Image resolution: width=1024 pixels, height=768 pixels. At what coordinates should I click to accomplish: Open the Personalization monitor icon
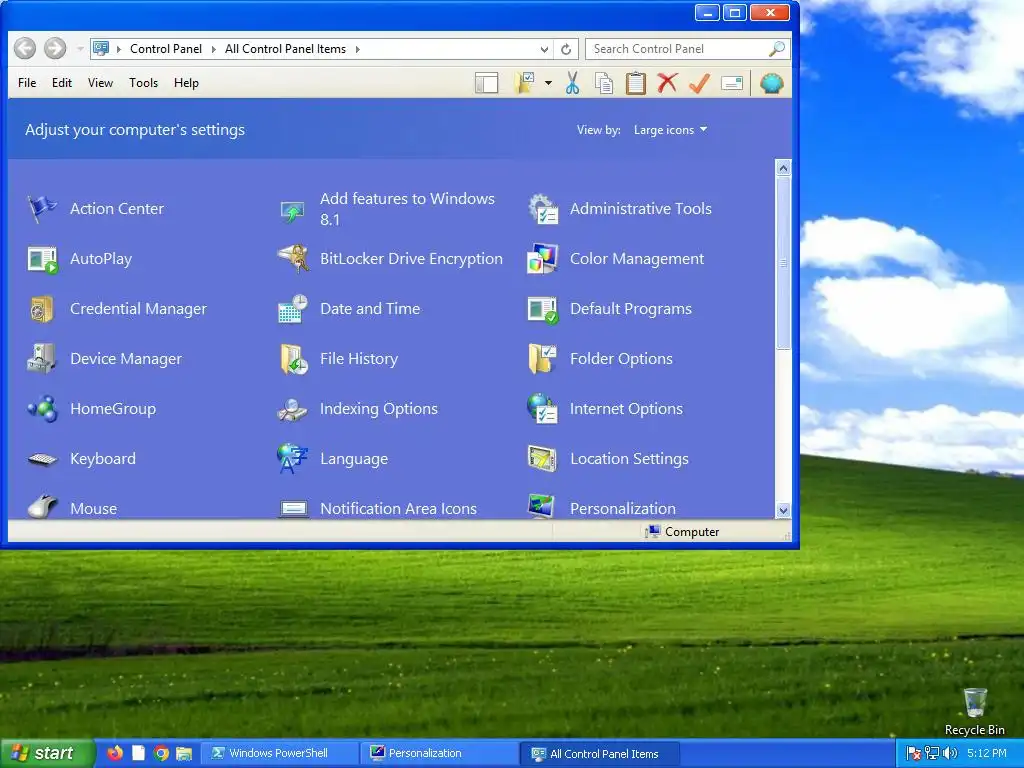542,507
